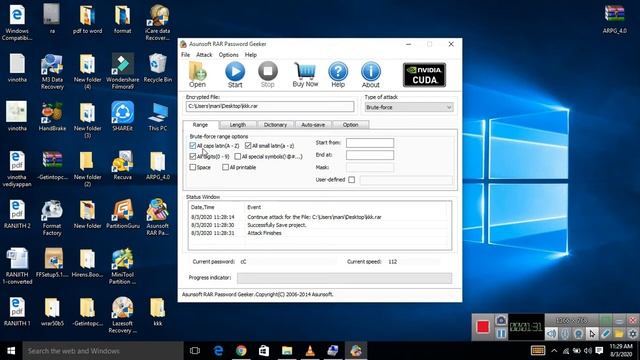
Task: Start the attack with the Start button
Action: (x=235, y=75)
